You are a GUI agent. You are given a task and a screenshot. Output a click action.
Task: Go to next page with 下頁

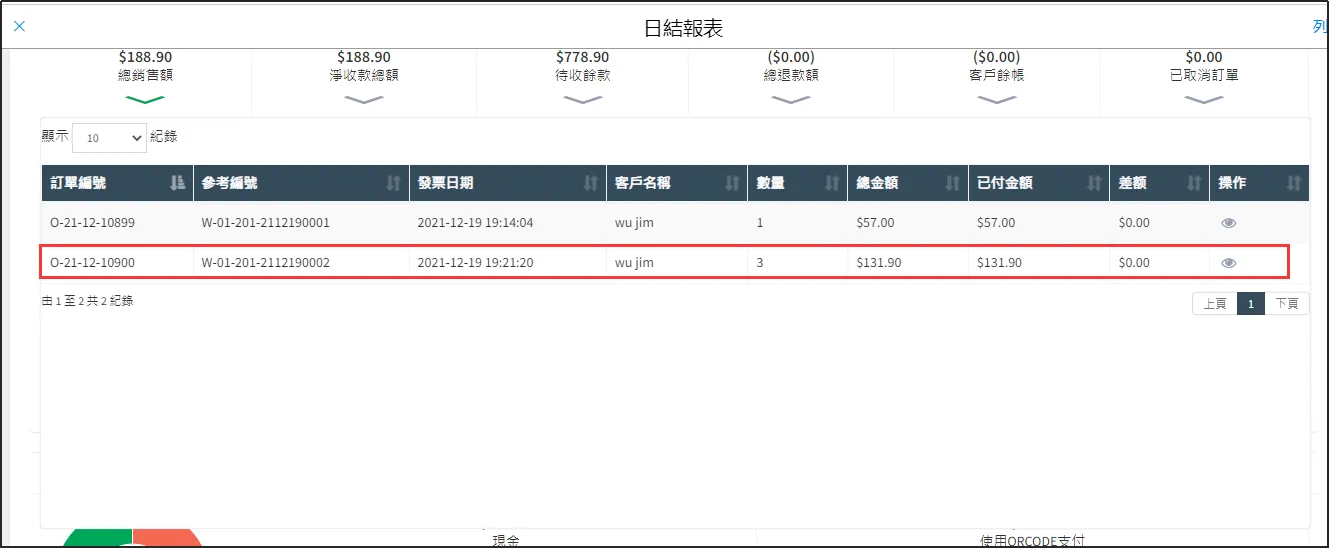coord(1287,304)
